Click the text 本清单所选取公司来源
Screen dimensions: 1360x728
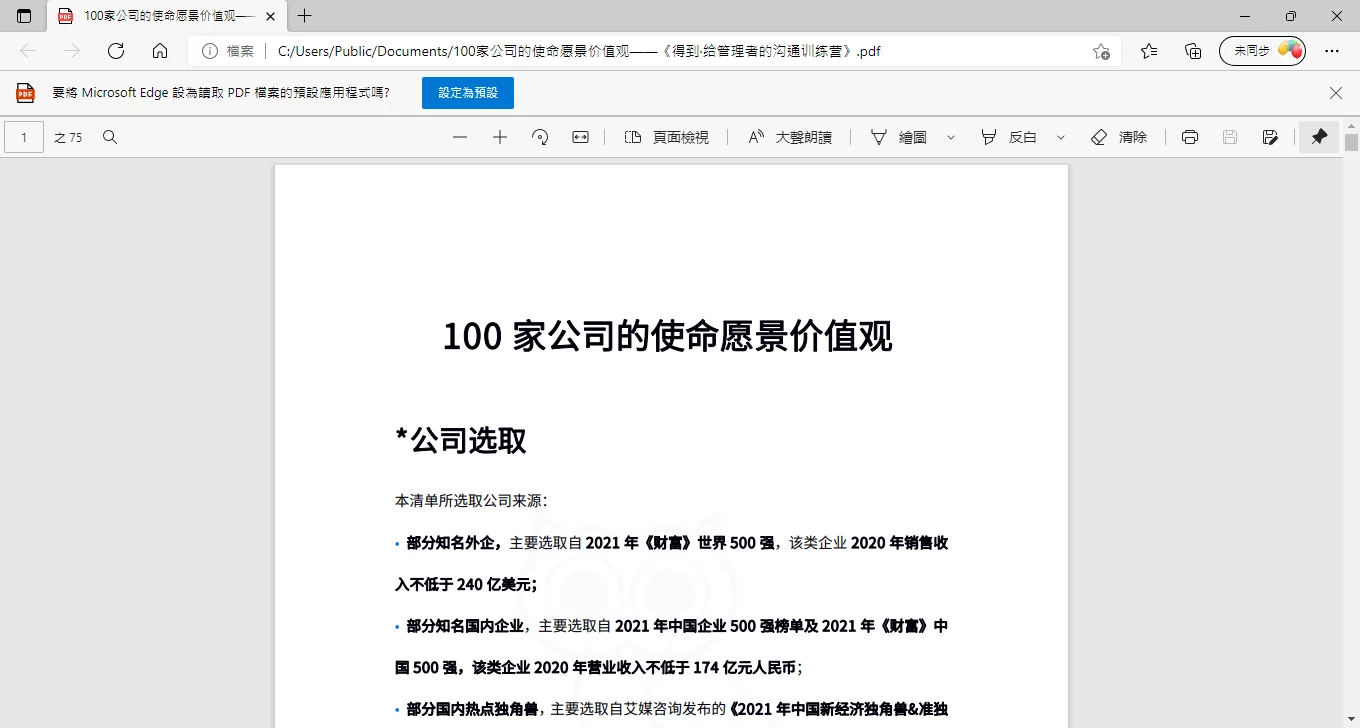point(469,501)
